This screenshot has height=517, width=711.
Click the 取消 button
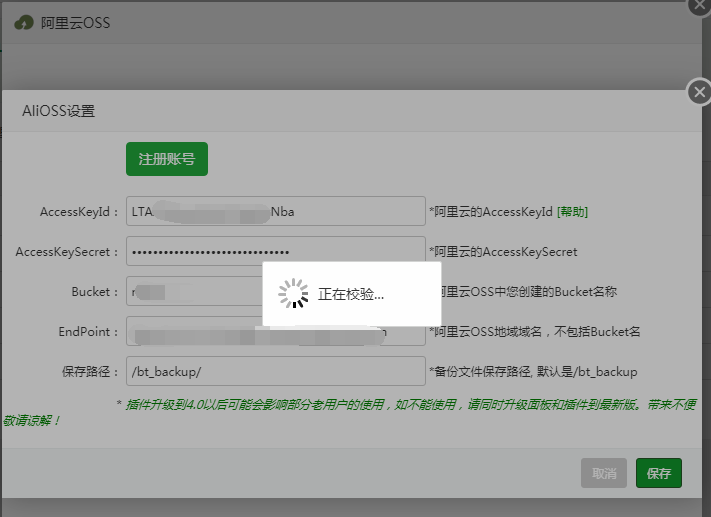pos(604,473)
